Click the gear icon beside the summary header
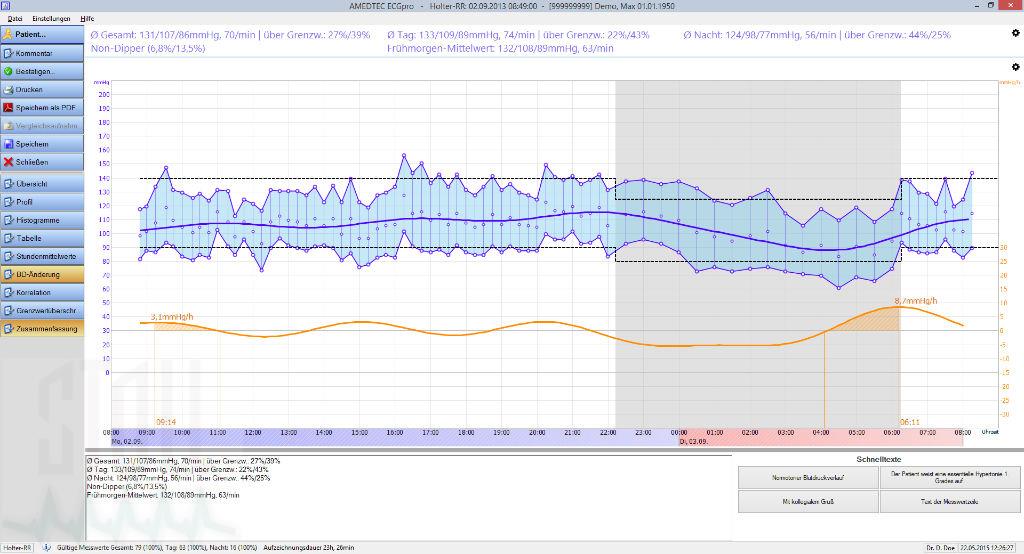 (x=1015, y=33)
